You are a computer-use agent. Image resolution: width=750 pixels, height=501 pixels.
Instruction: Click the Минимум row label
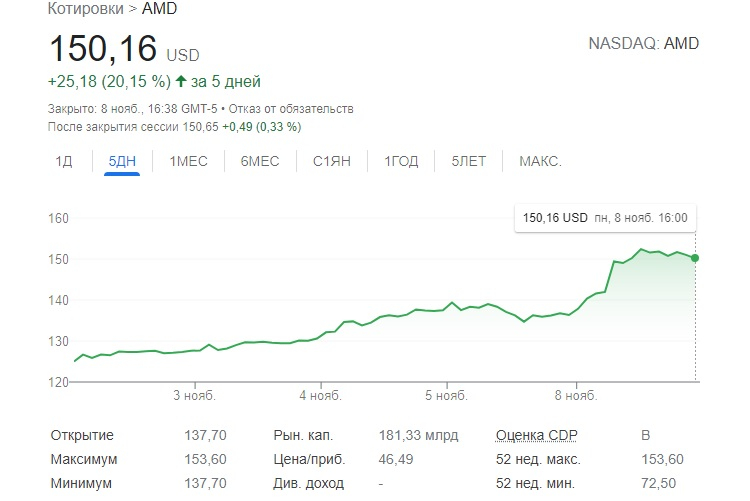coord(81,483)
